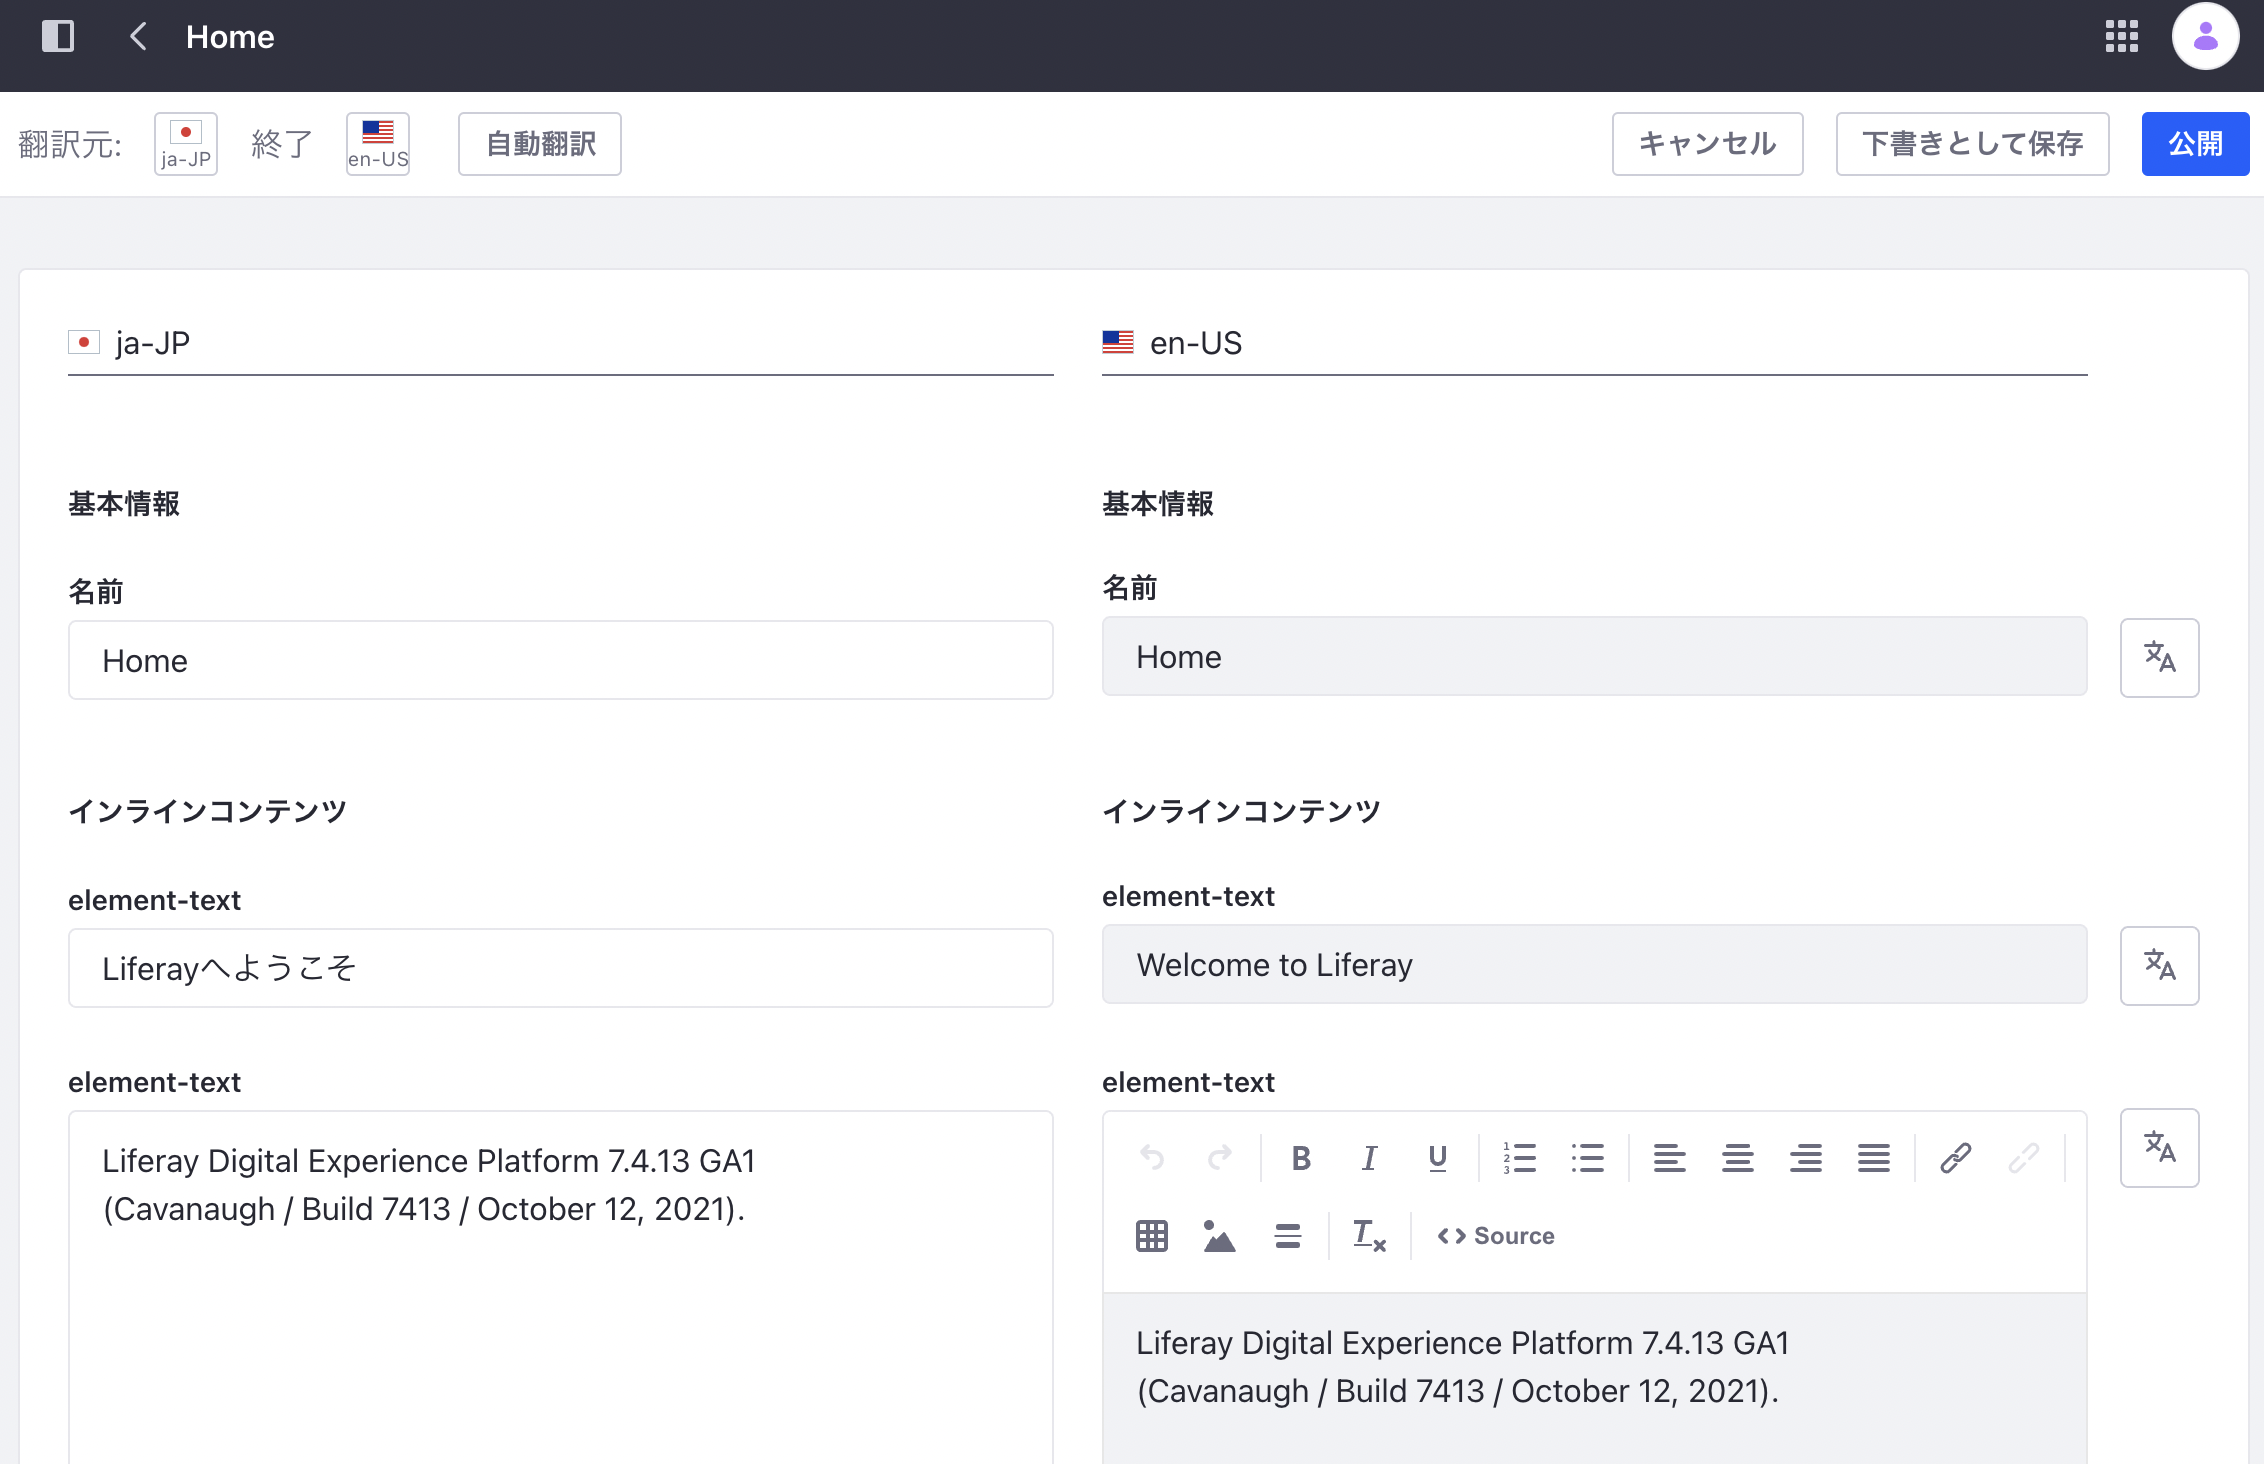Open the user avatar menu

2204,37
